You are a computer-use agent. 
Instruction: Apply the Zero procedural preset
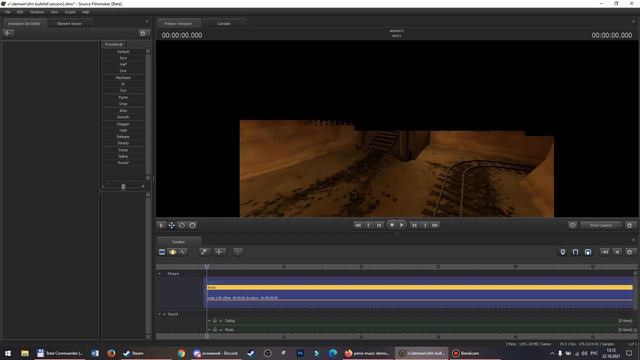[123, 58]
